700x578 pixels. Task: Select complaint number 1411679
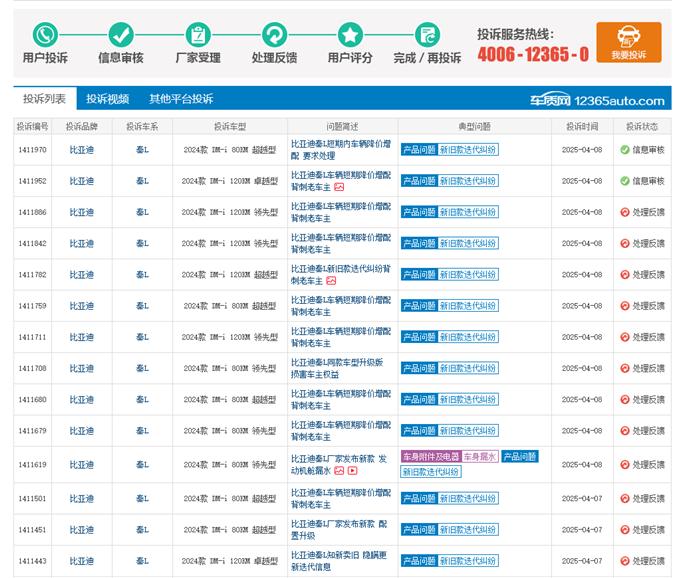pyautogui.click(x=32, y=431)
